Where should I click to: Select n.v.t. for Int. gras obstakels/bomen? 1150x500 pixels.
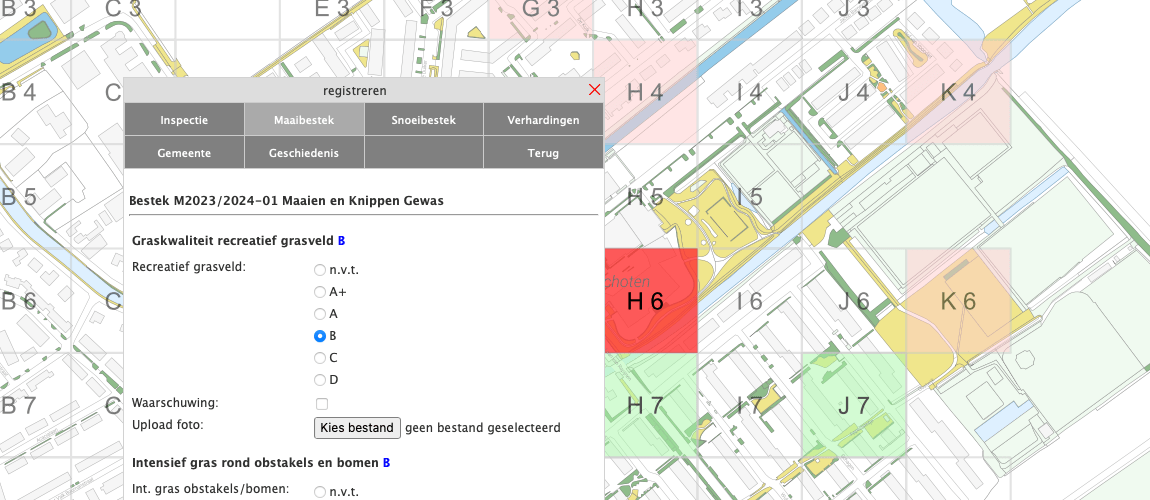coord(320,492)
